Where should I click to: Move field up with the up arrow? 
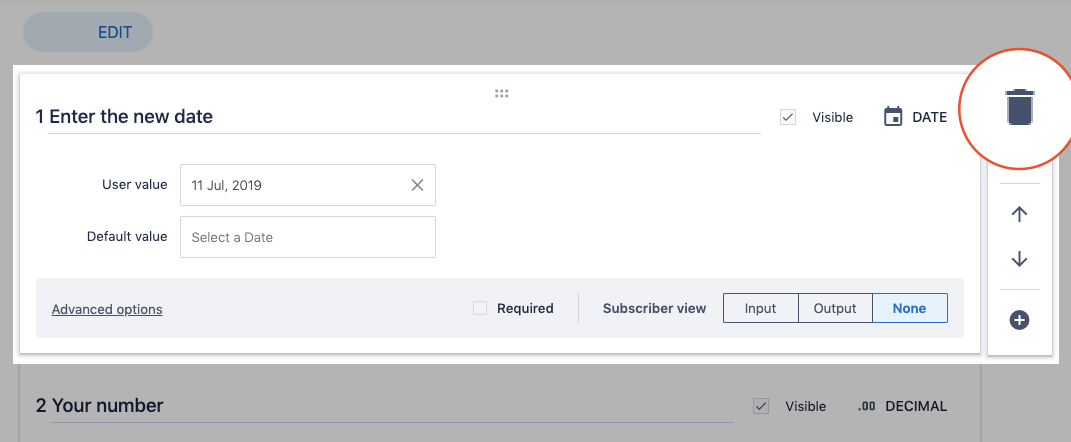[1019, 214]
